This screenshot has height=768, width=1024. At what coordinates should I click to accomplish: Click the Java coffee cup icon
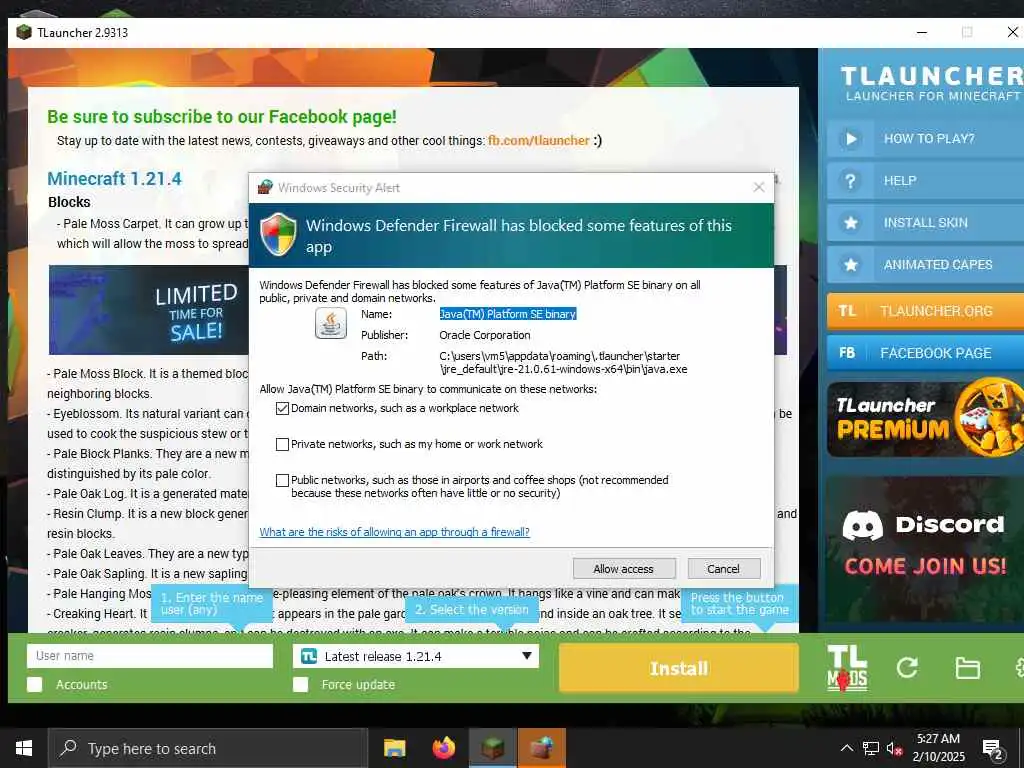click(331, 323)
